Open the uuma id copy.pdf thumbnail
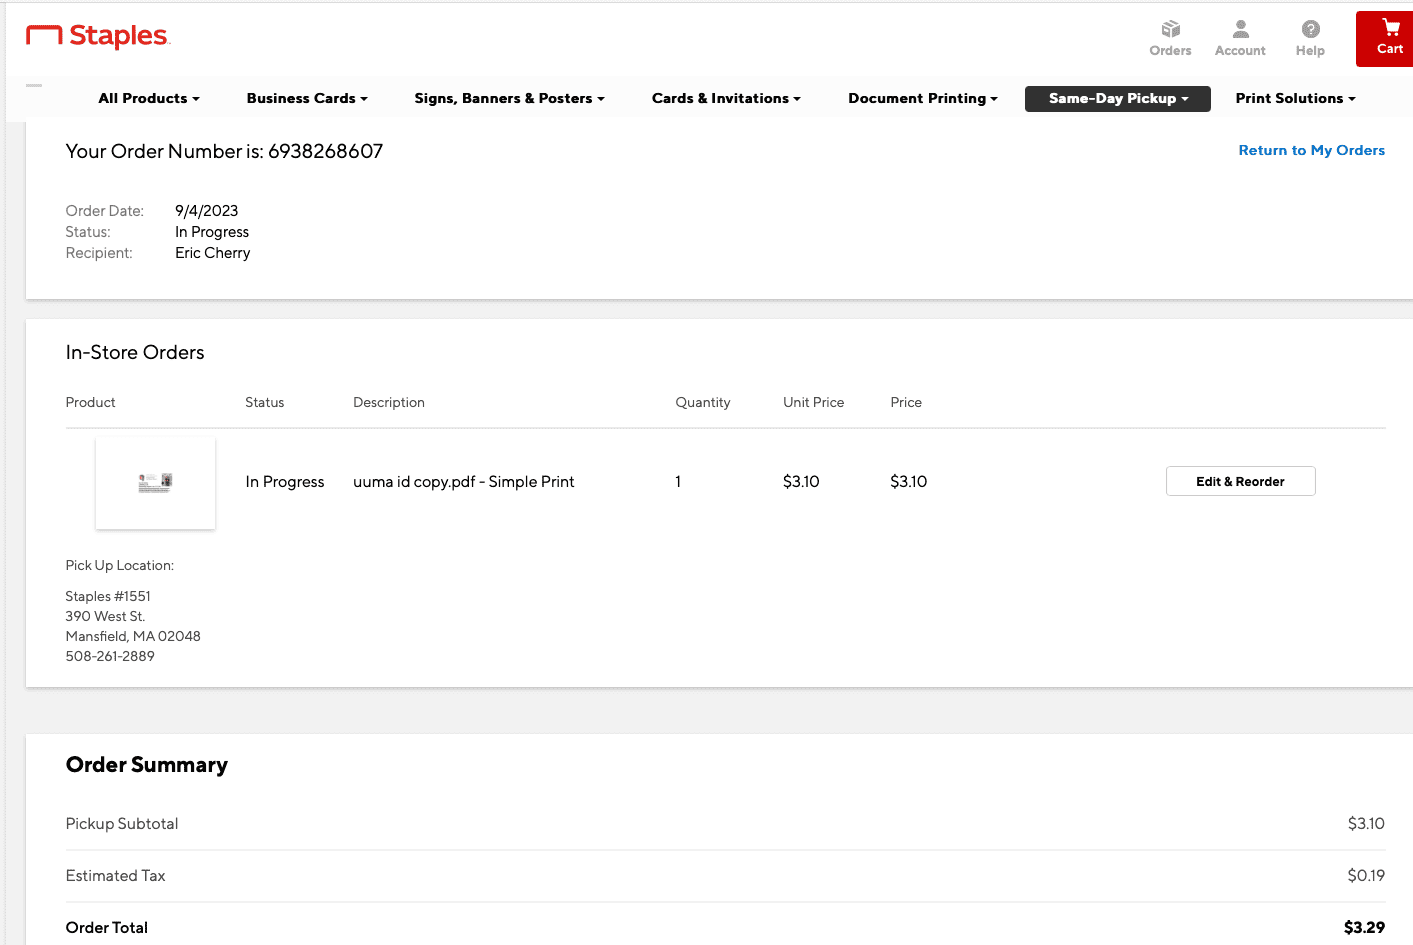This screenshot has width=1413, height=945. point(155,483)
